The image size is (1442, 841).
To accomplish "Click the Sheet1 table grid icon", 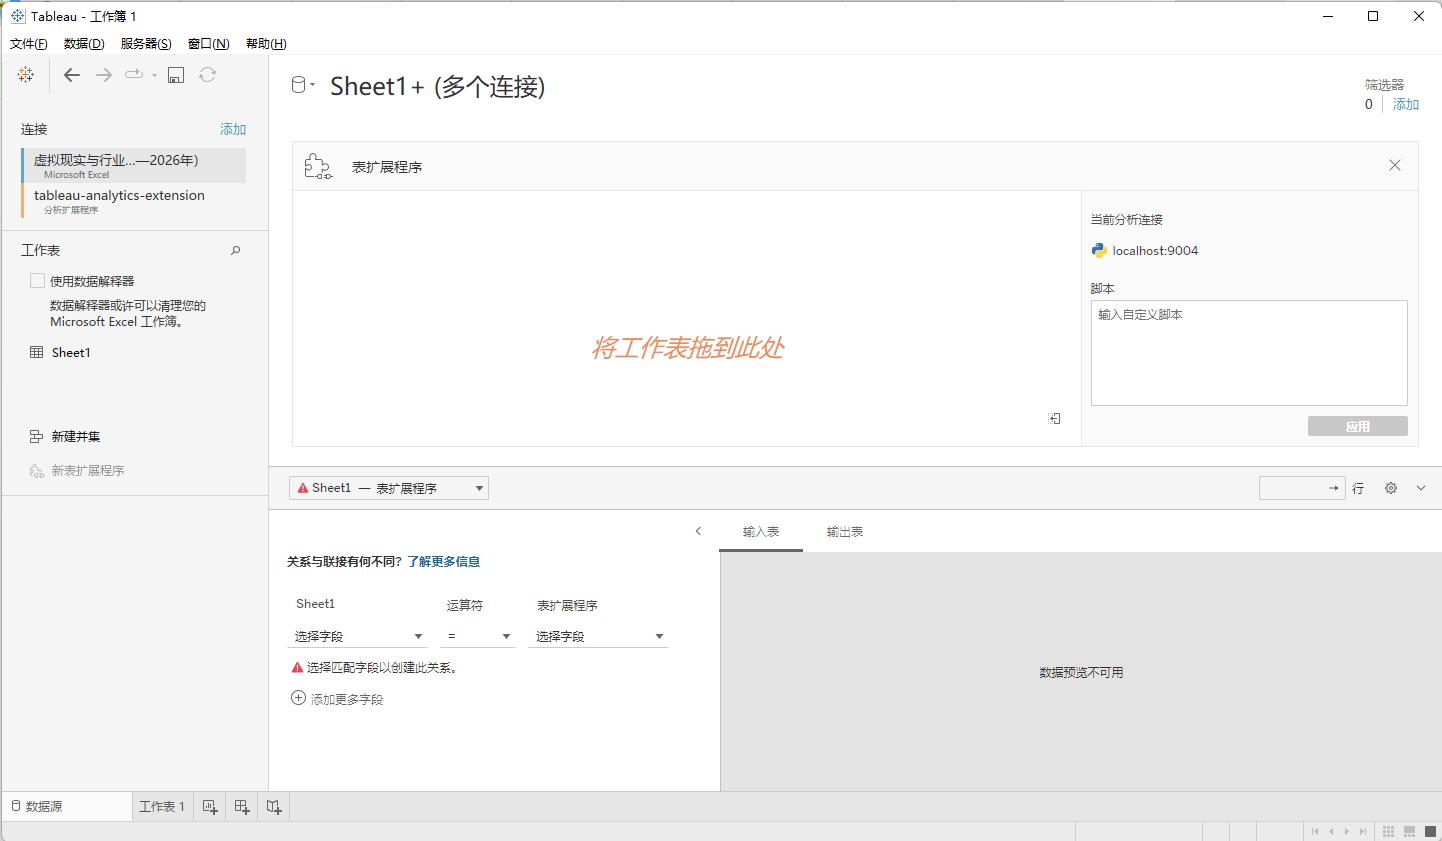I will [37, 352].
